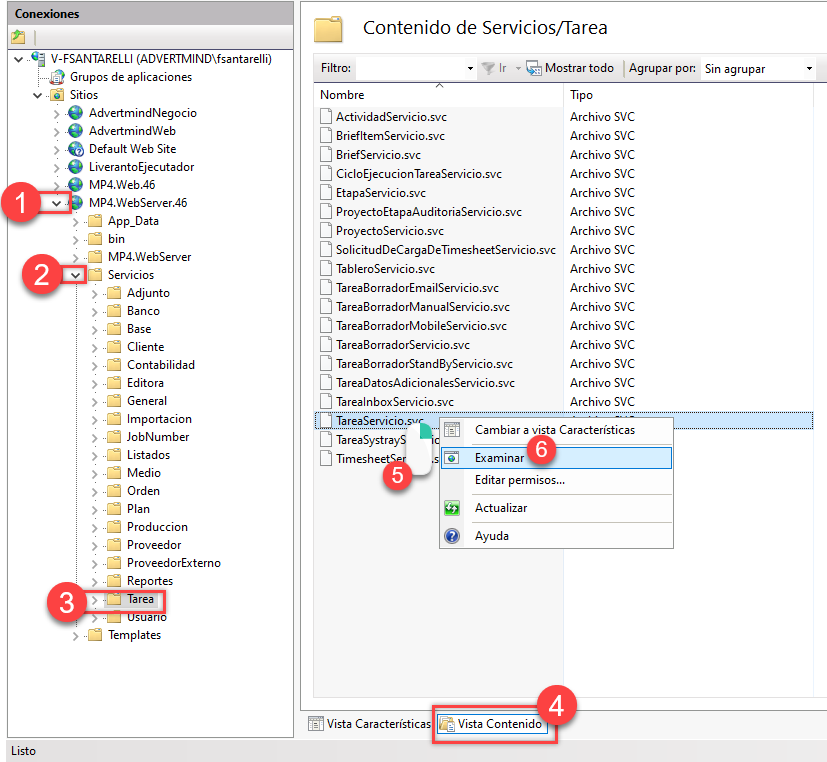The image size is (827, 762).
Task: Collapse the Servicios folder node
Action: click(75, 275)
